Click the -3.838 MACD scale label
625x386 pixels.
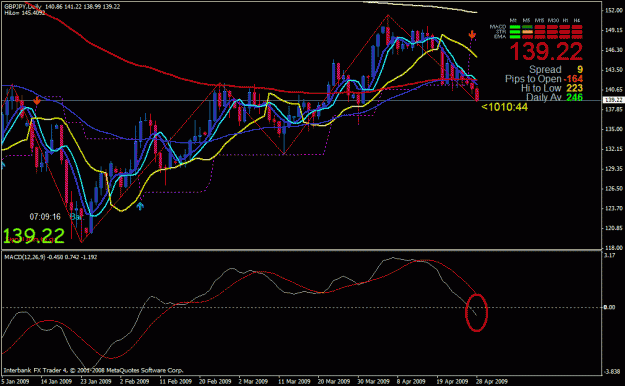612,371
